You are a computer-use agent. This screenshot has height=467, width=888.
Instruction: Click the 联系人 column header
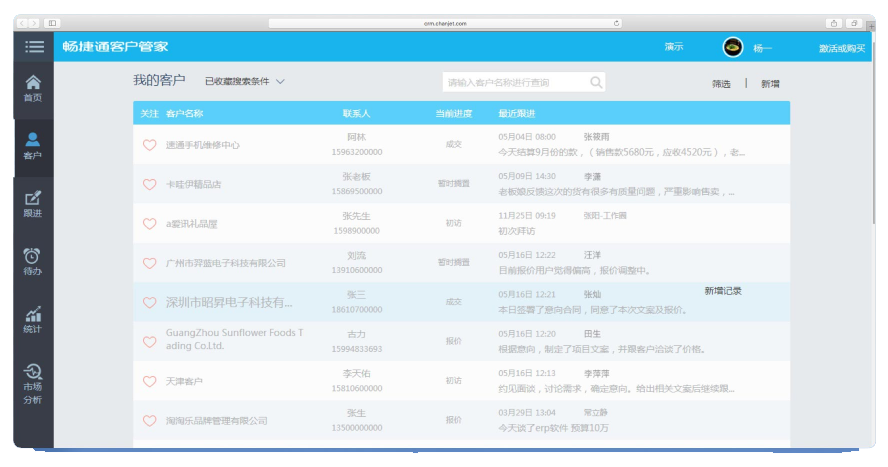click(356, 113)
